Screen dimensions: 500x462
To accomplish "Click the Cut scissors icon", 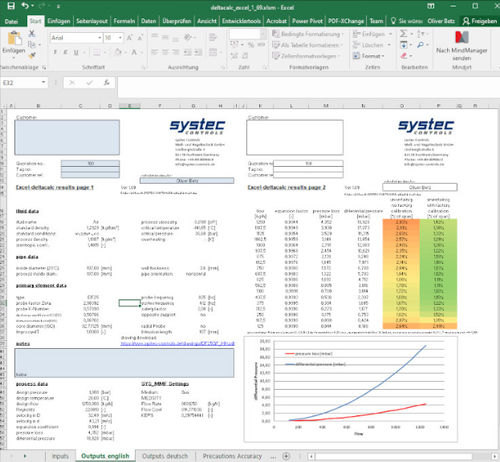I will [32, 33].
